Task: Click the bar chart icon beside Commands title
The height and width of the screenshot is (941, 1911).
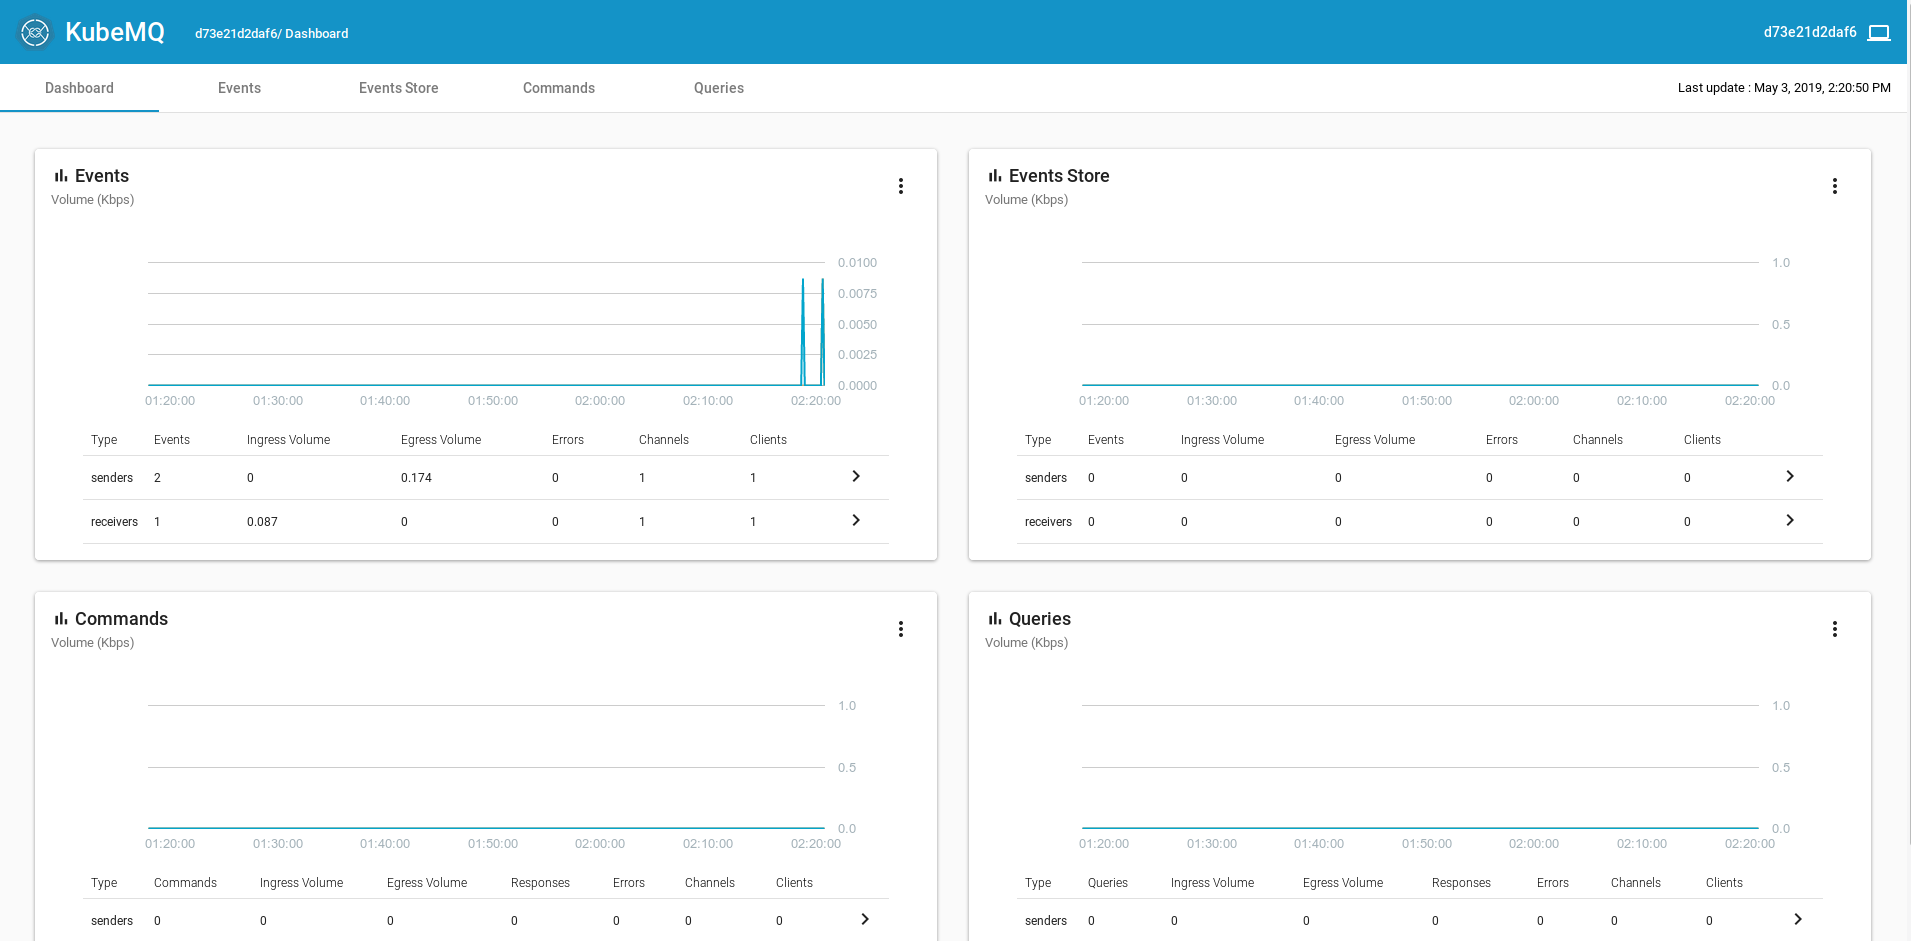Action: 60,618
